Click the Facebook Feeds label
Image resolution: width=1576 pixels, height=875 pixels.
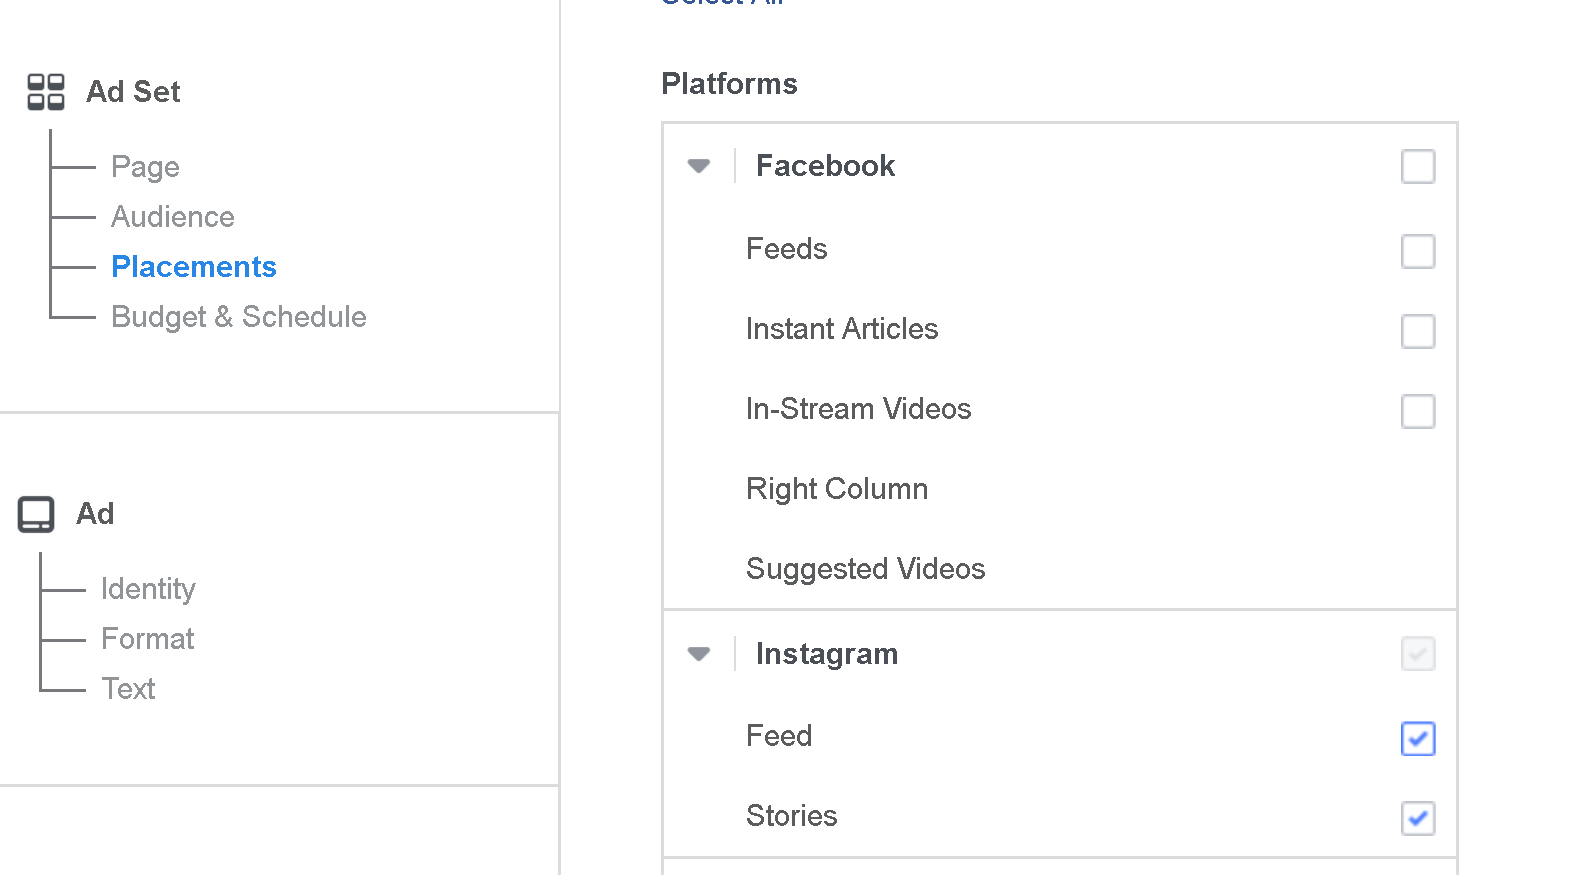point(787,248)
